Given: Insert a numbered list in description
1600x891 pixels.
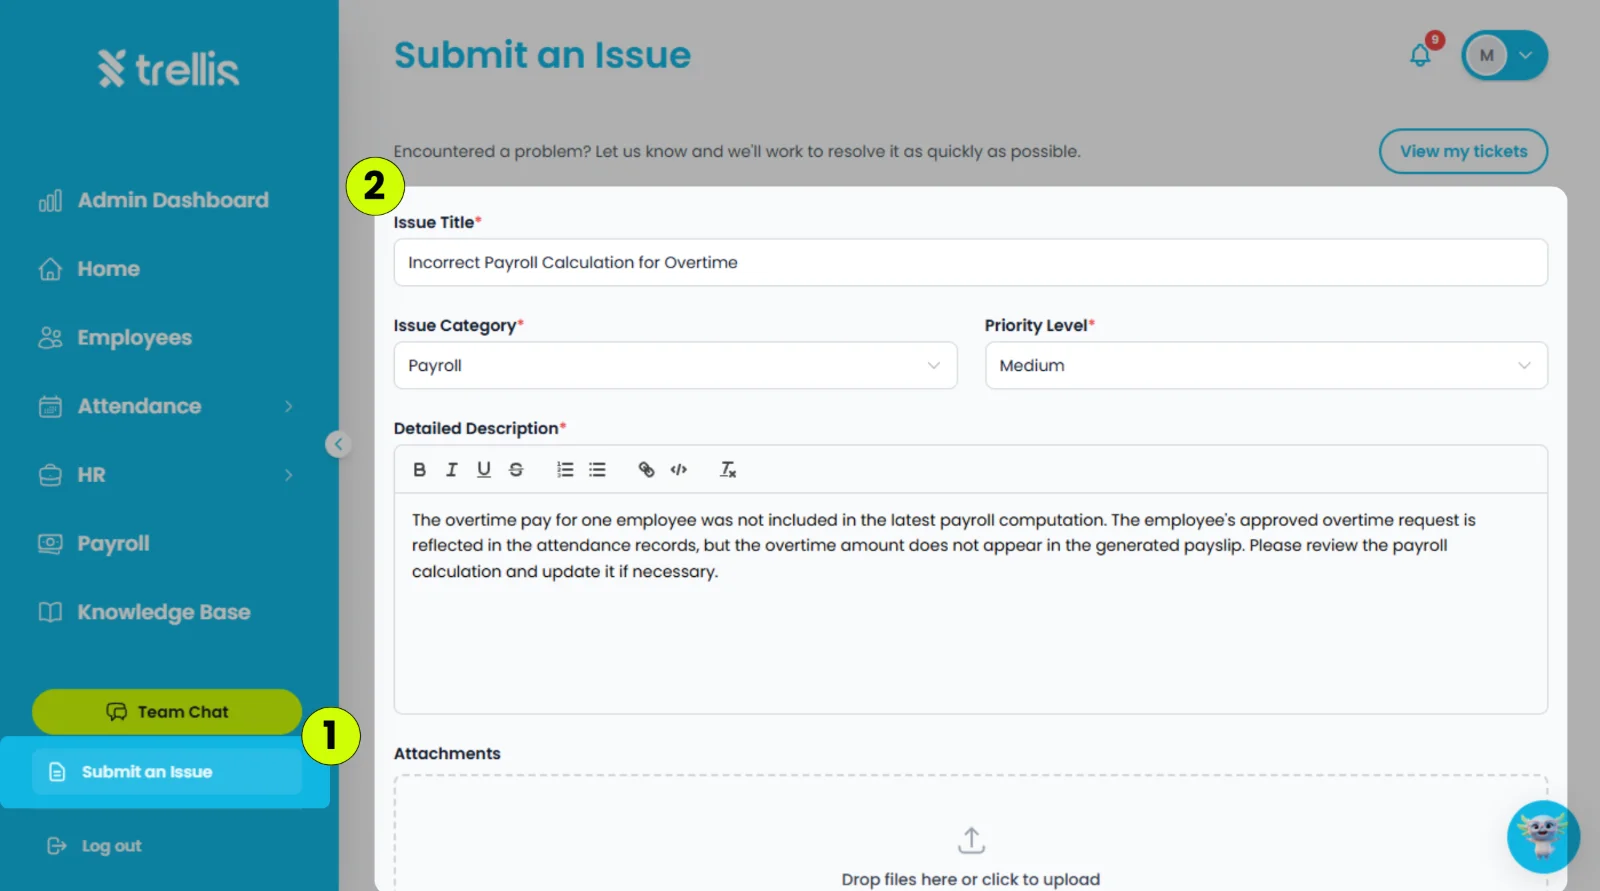Looking at the screenshot, I should [x=565, y=469].
